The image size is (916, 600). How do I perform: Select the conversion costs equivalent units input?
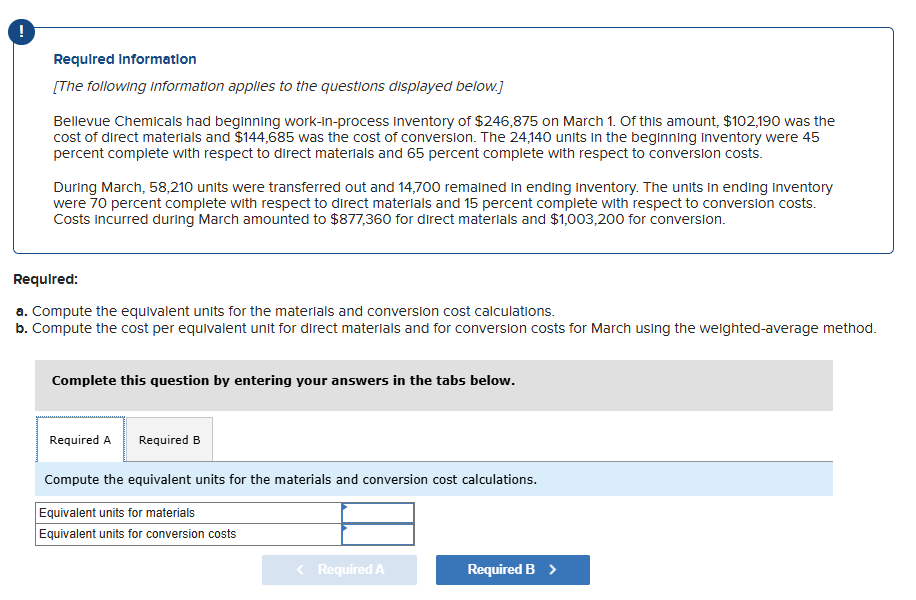click(378, 534)
